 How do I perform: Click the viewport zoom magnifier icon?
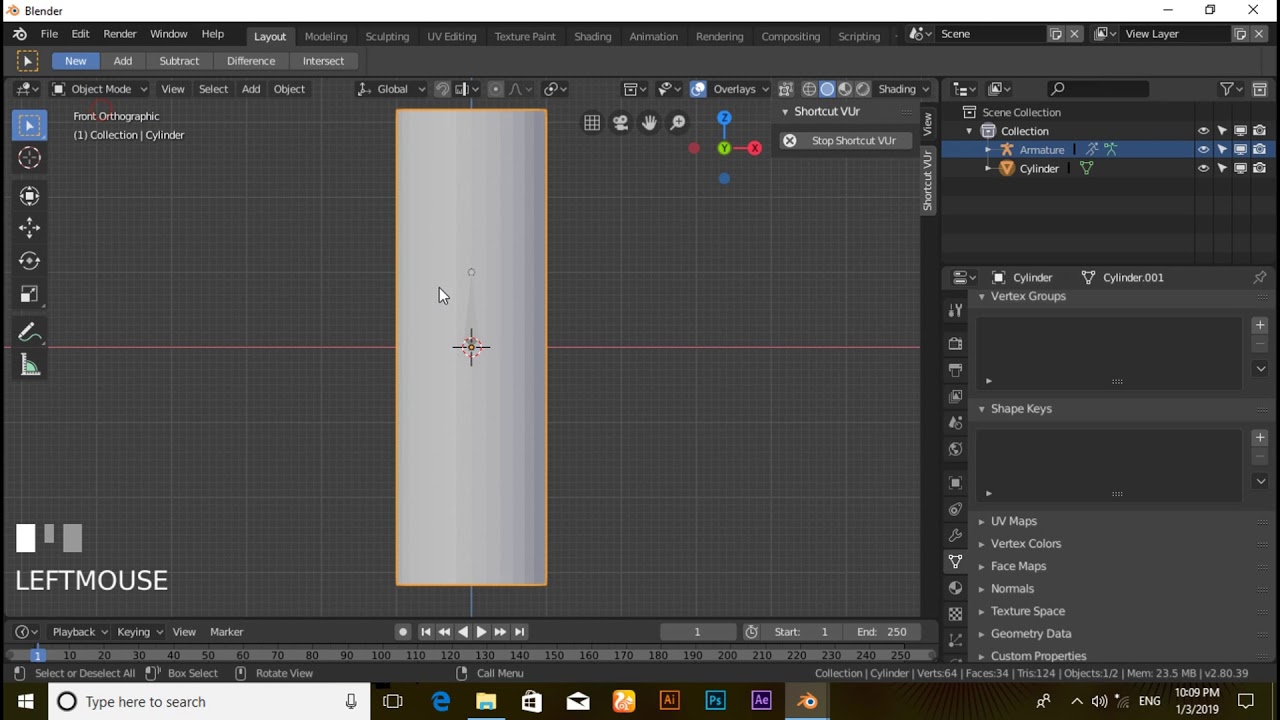[x=678, y=123]
